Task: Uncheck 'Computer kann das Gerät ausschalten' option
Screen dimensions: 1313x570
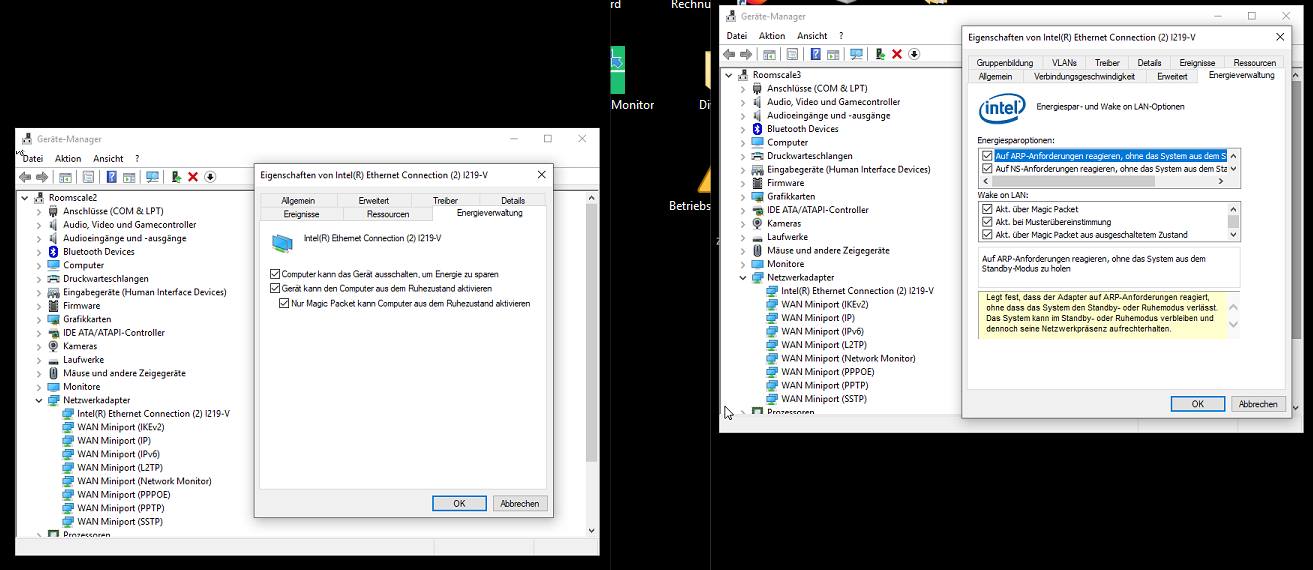Action: point(275,274)
